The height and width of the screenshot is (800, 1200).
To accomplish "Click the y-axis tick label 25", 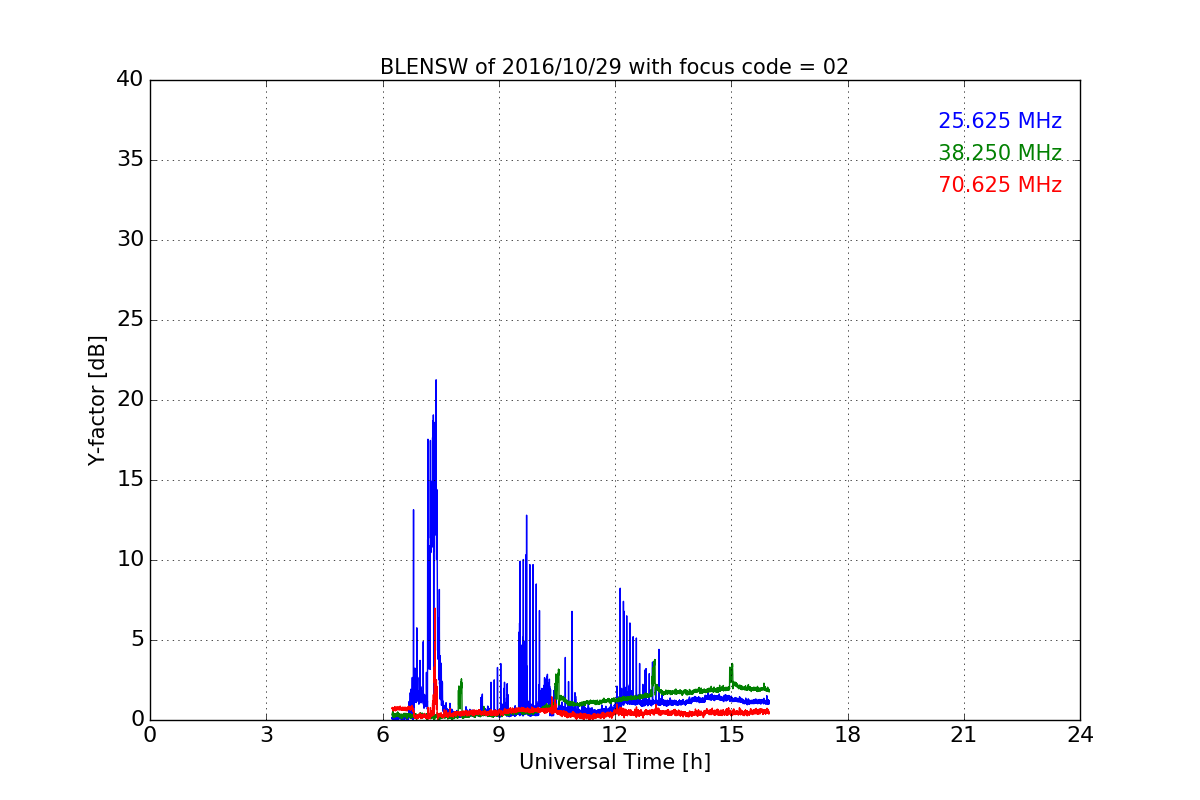I will click(x=129, y=319).
